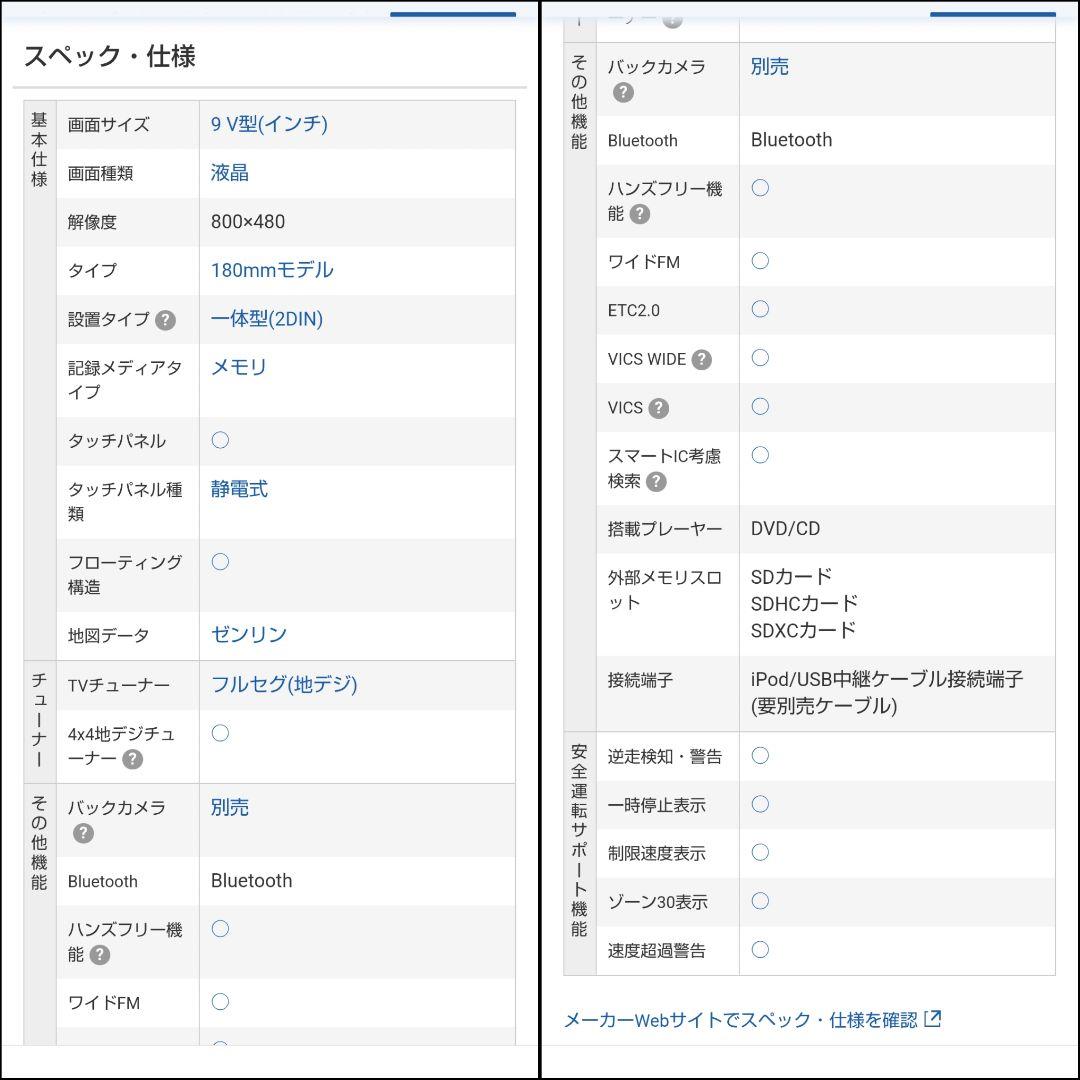Open the 9 V型(インチ) screen size link

[269, 124]
